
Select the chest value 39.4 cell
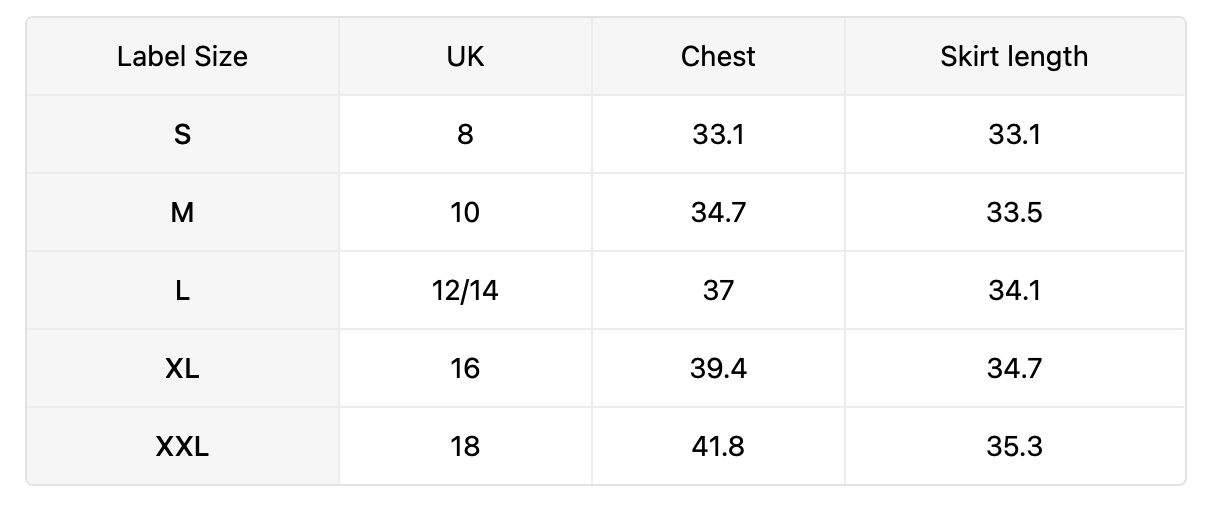coord(718,368)
